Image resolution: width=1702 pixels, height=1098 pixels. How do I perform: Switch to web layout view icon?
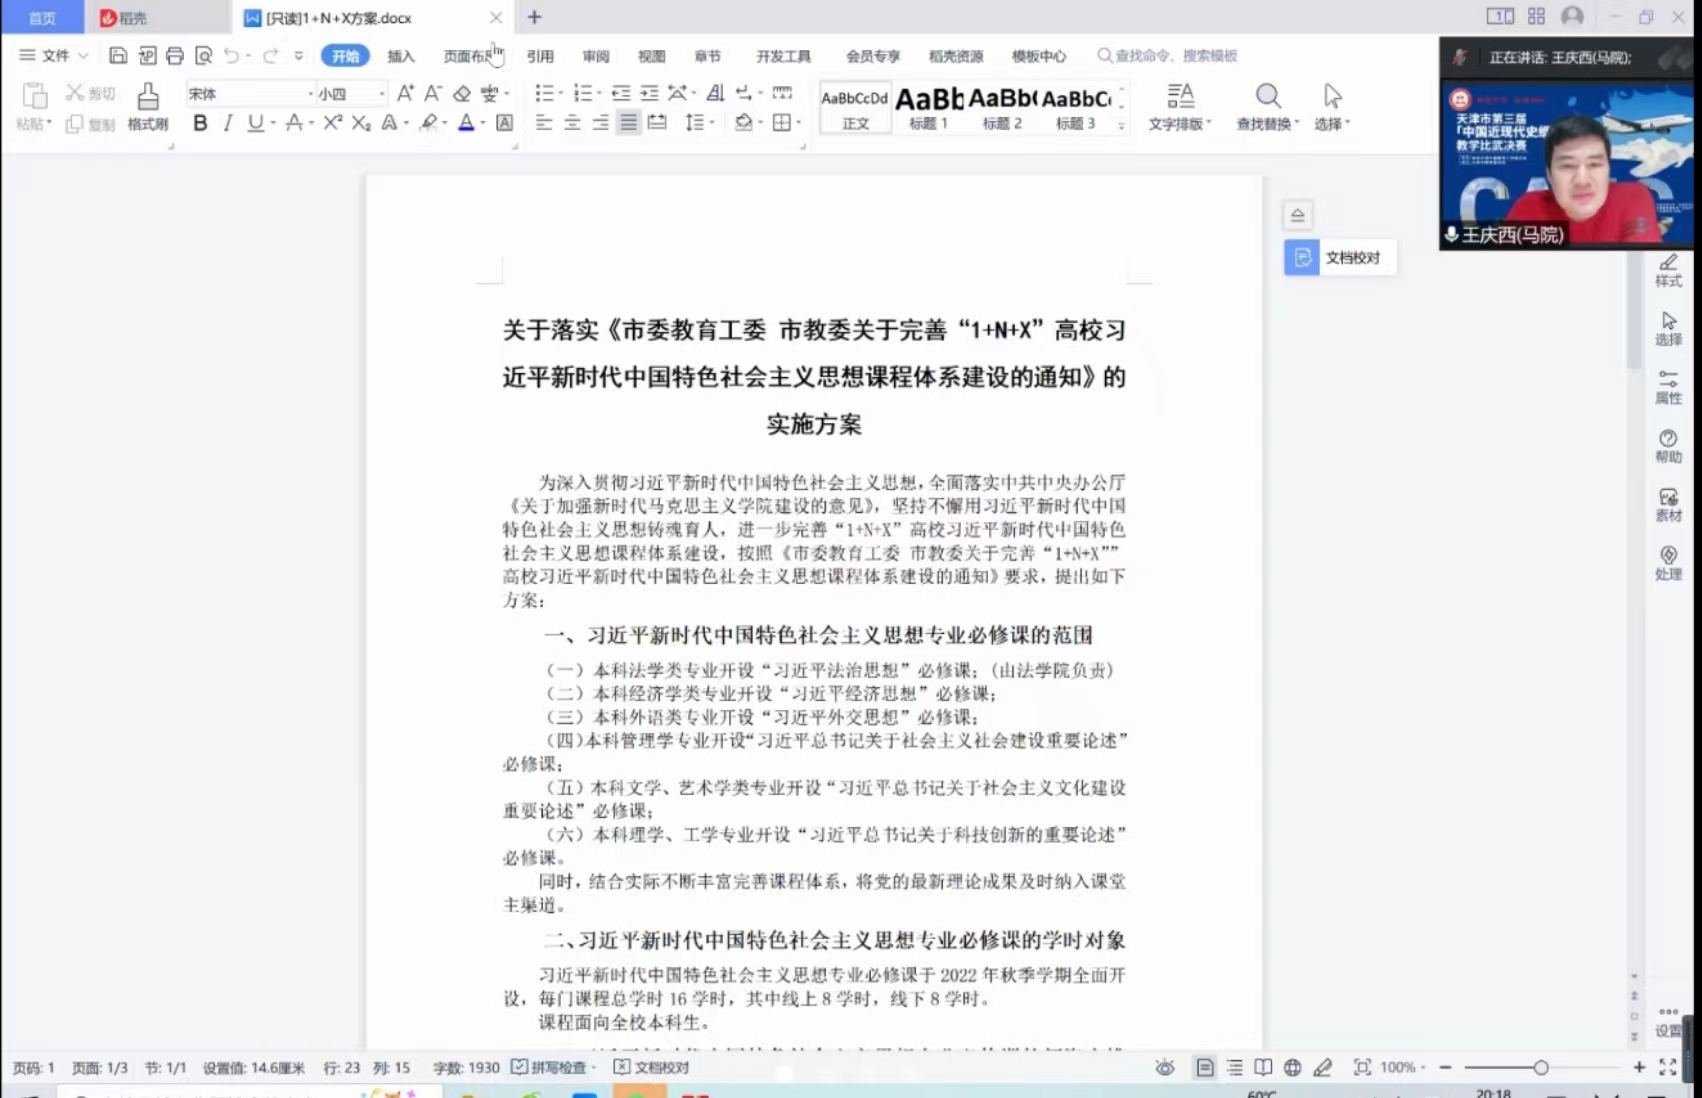pos(1292,1068)
